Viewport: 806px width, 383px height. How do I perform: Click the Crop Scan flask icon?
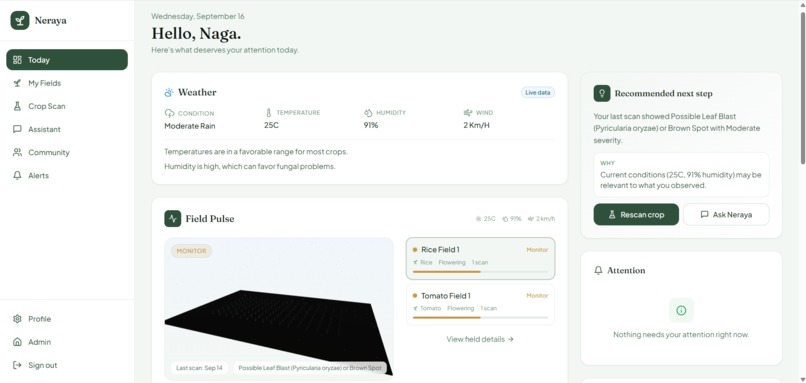[17, 106]
